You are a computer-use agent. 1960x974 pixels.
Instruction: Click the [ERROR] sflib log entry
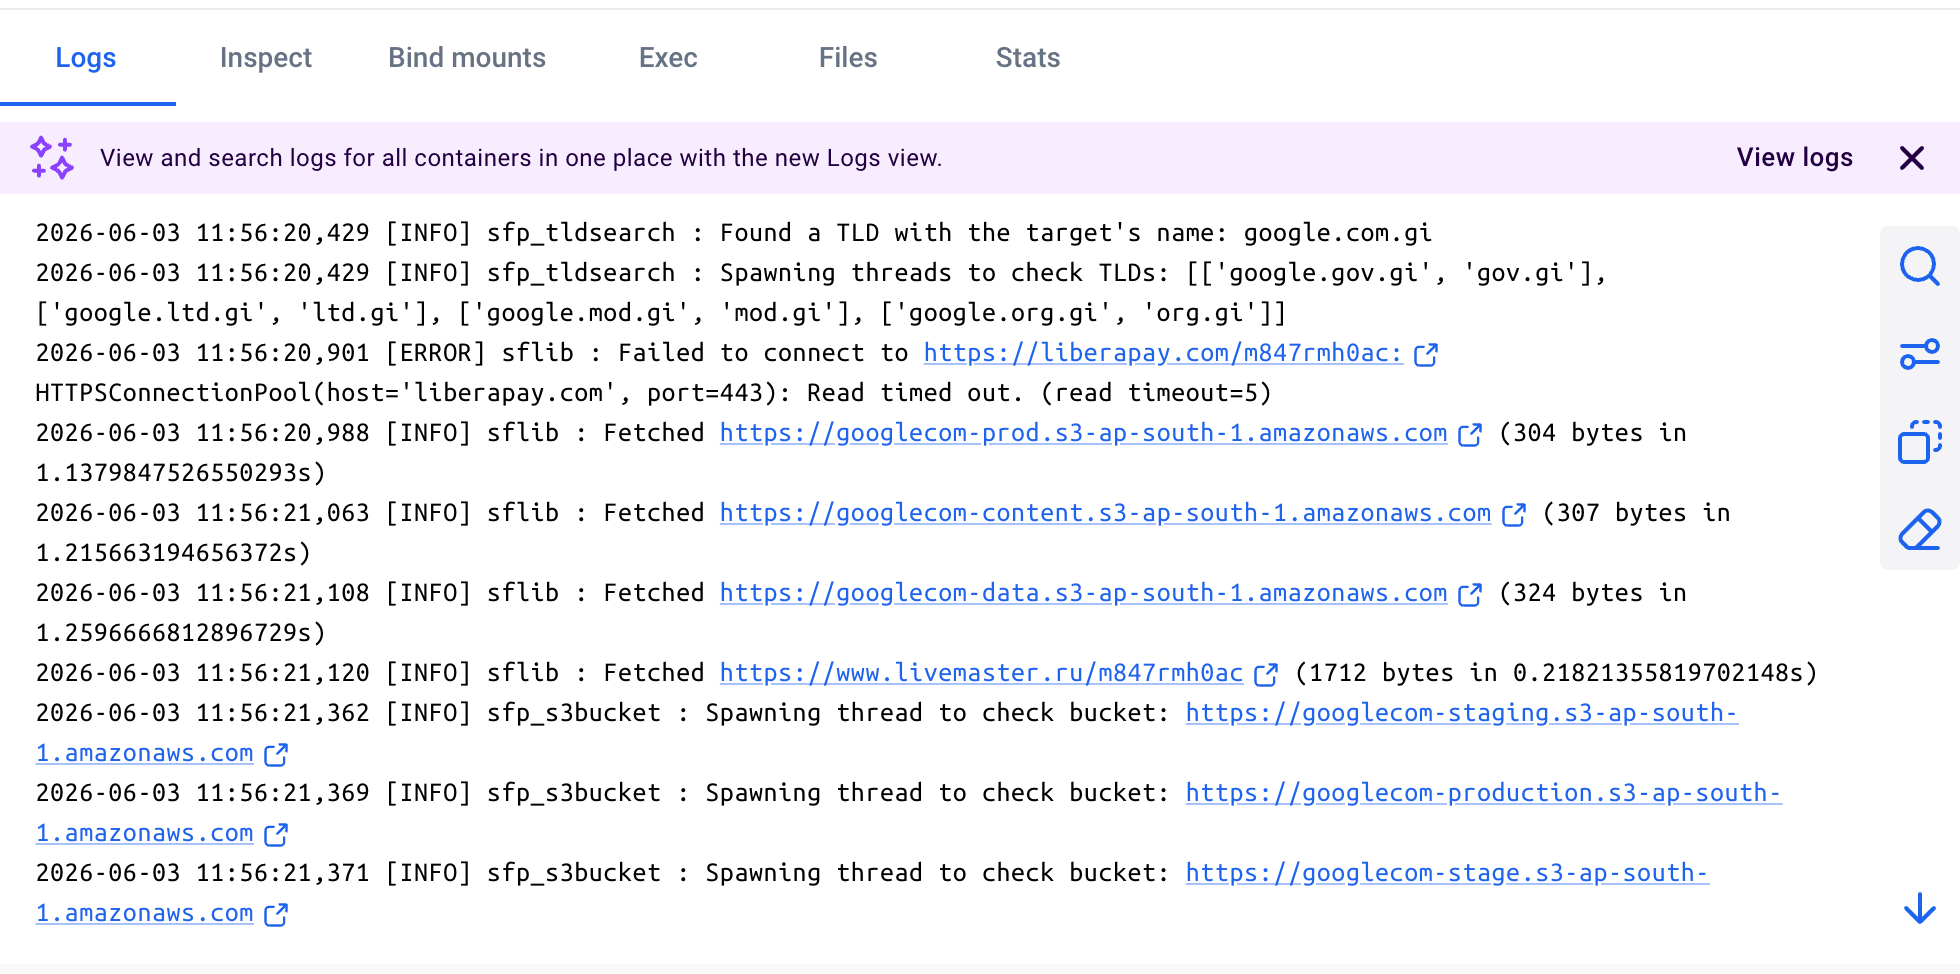pyautogui.click(x=736, y=373)
